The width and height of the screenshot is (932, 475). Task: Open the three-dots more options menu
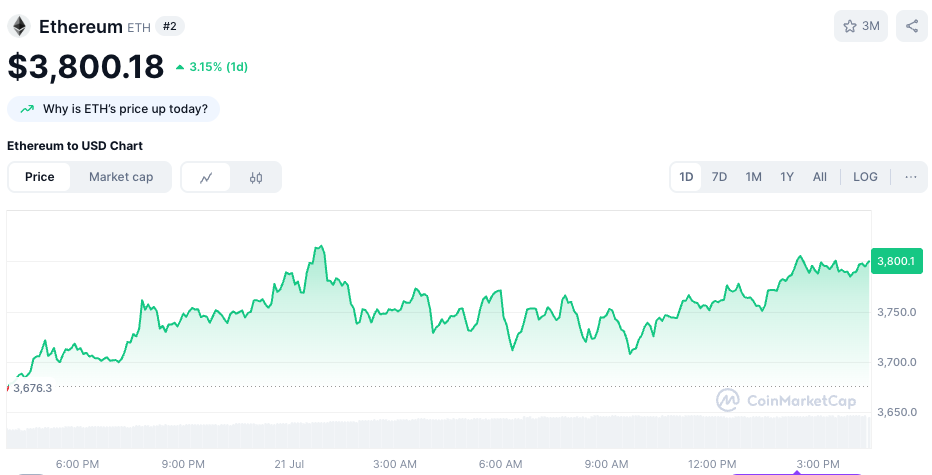click(x=911, y=177)
